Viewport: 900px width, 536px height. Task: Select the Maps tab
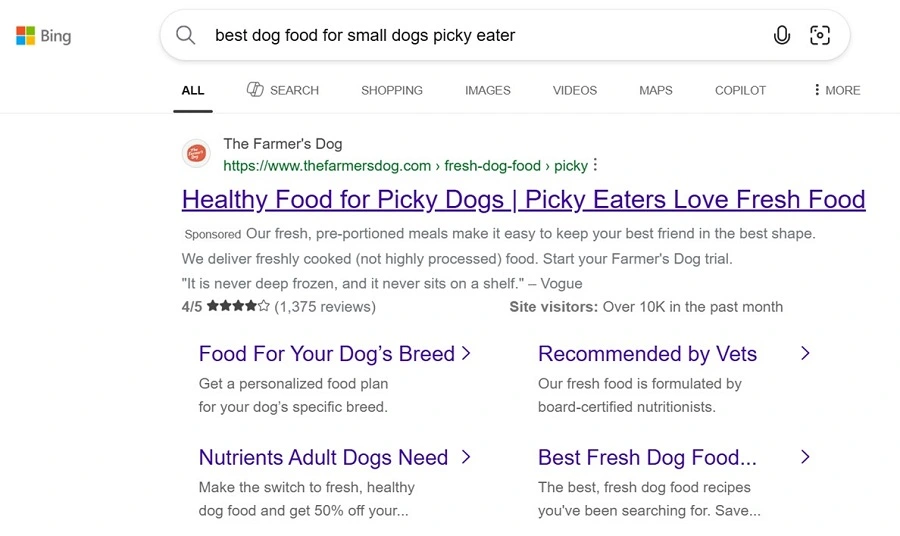[x=656, y=90]
